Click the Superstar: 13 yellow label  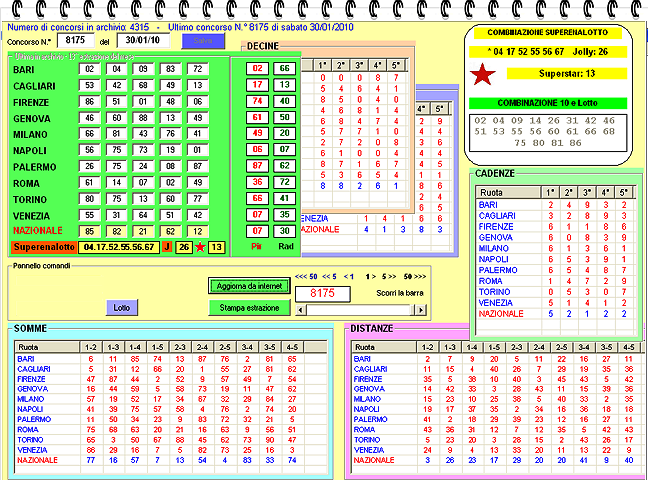(x=567, y=74)
